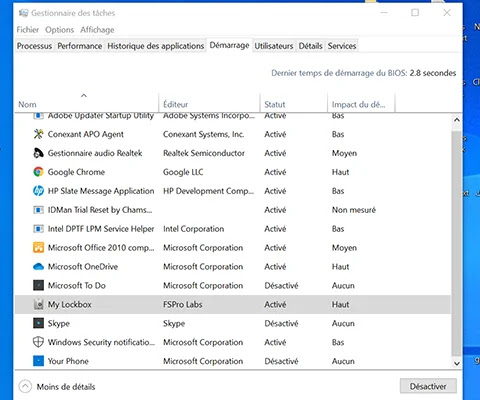Sort by the Éditeur column header
The height and width of the screenshot is (400, 480).
(x=209, y=103)
